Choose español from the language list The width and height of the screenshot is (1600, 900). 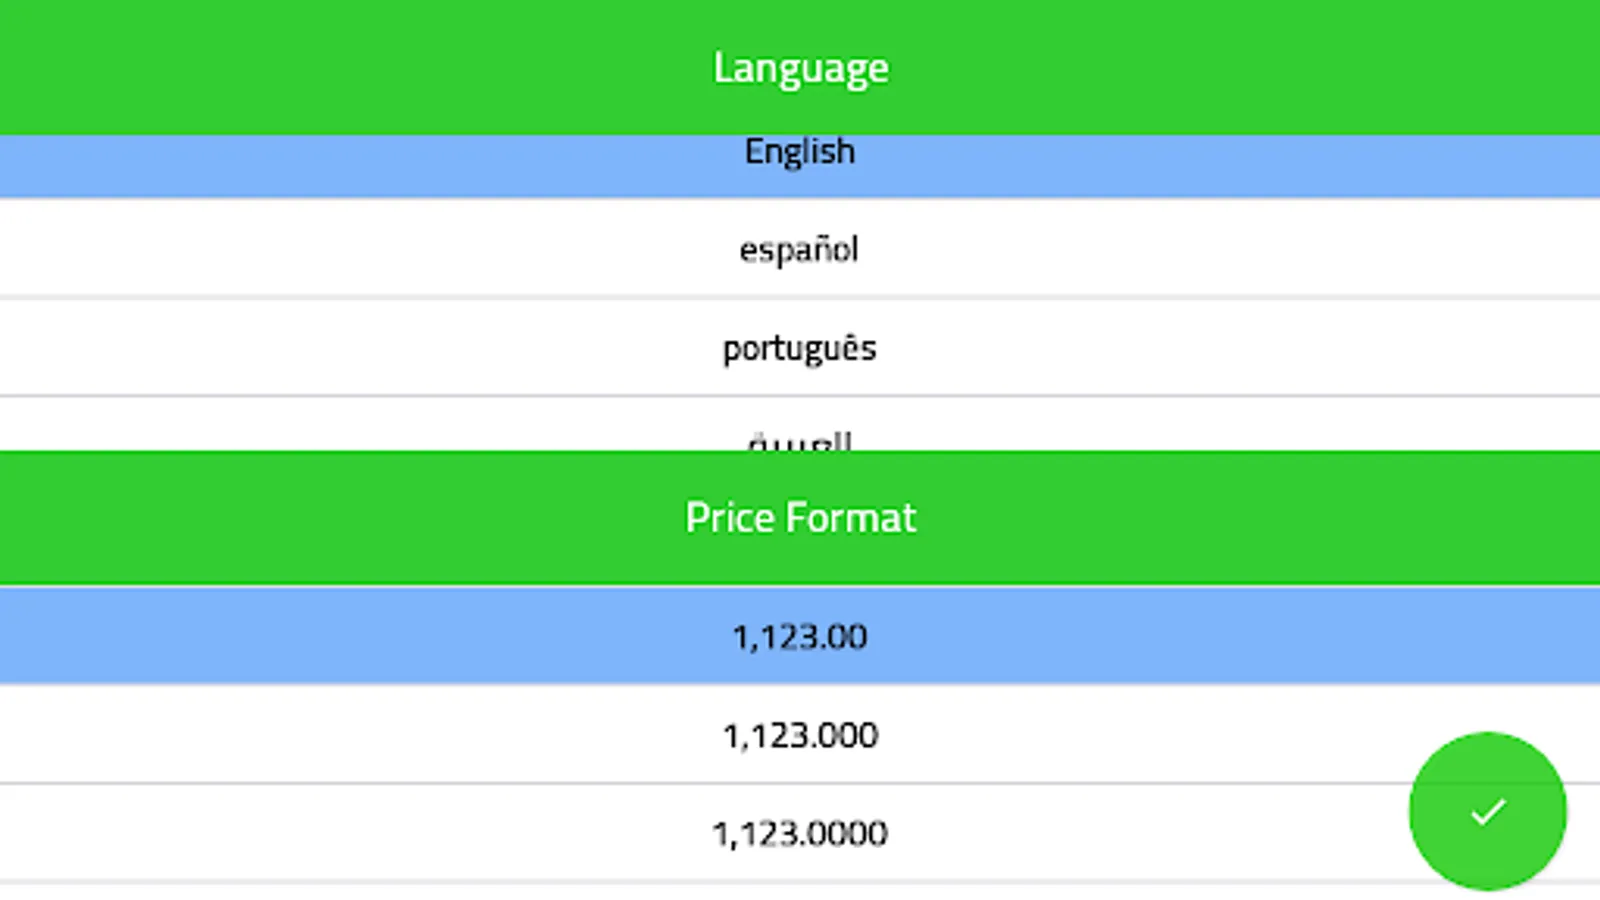799,248
